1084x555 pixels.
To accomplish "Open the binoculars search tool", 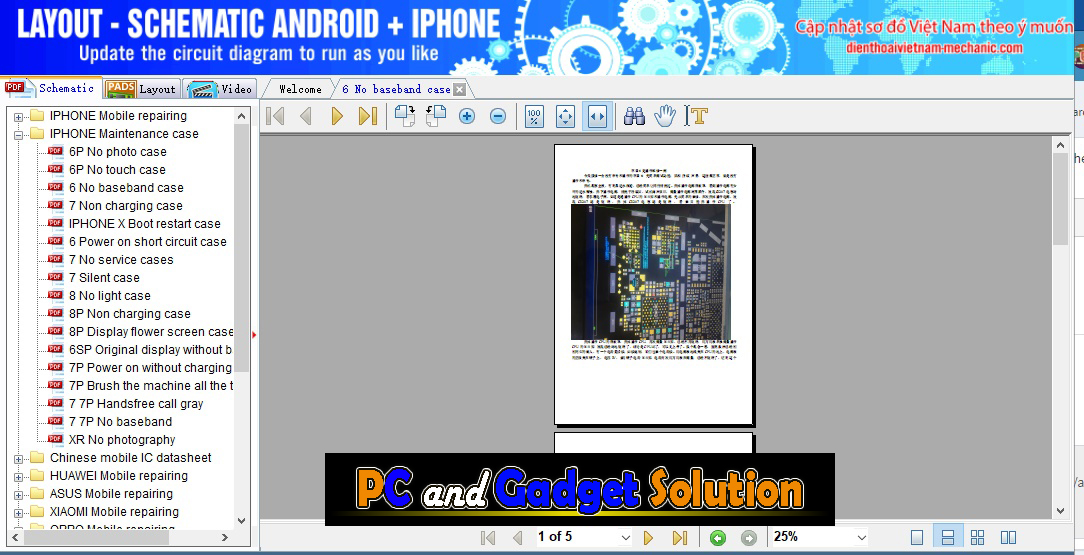I will tap(634, 116).
